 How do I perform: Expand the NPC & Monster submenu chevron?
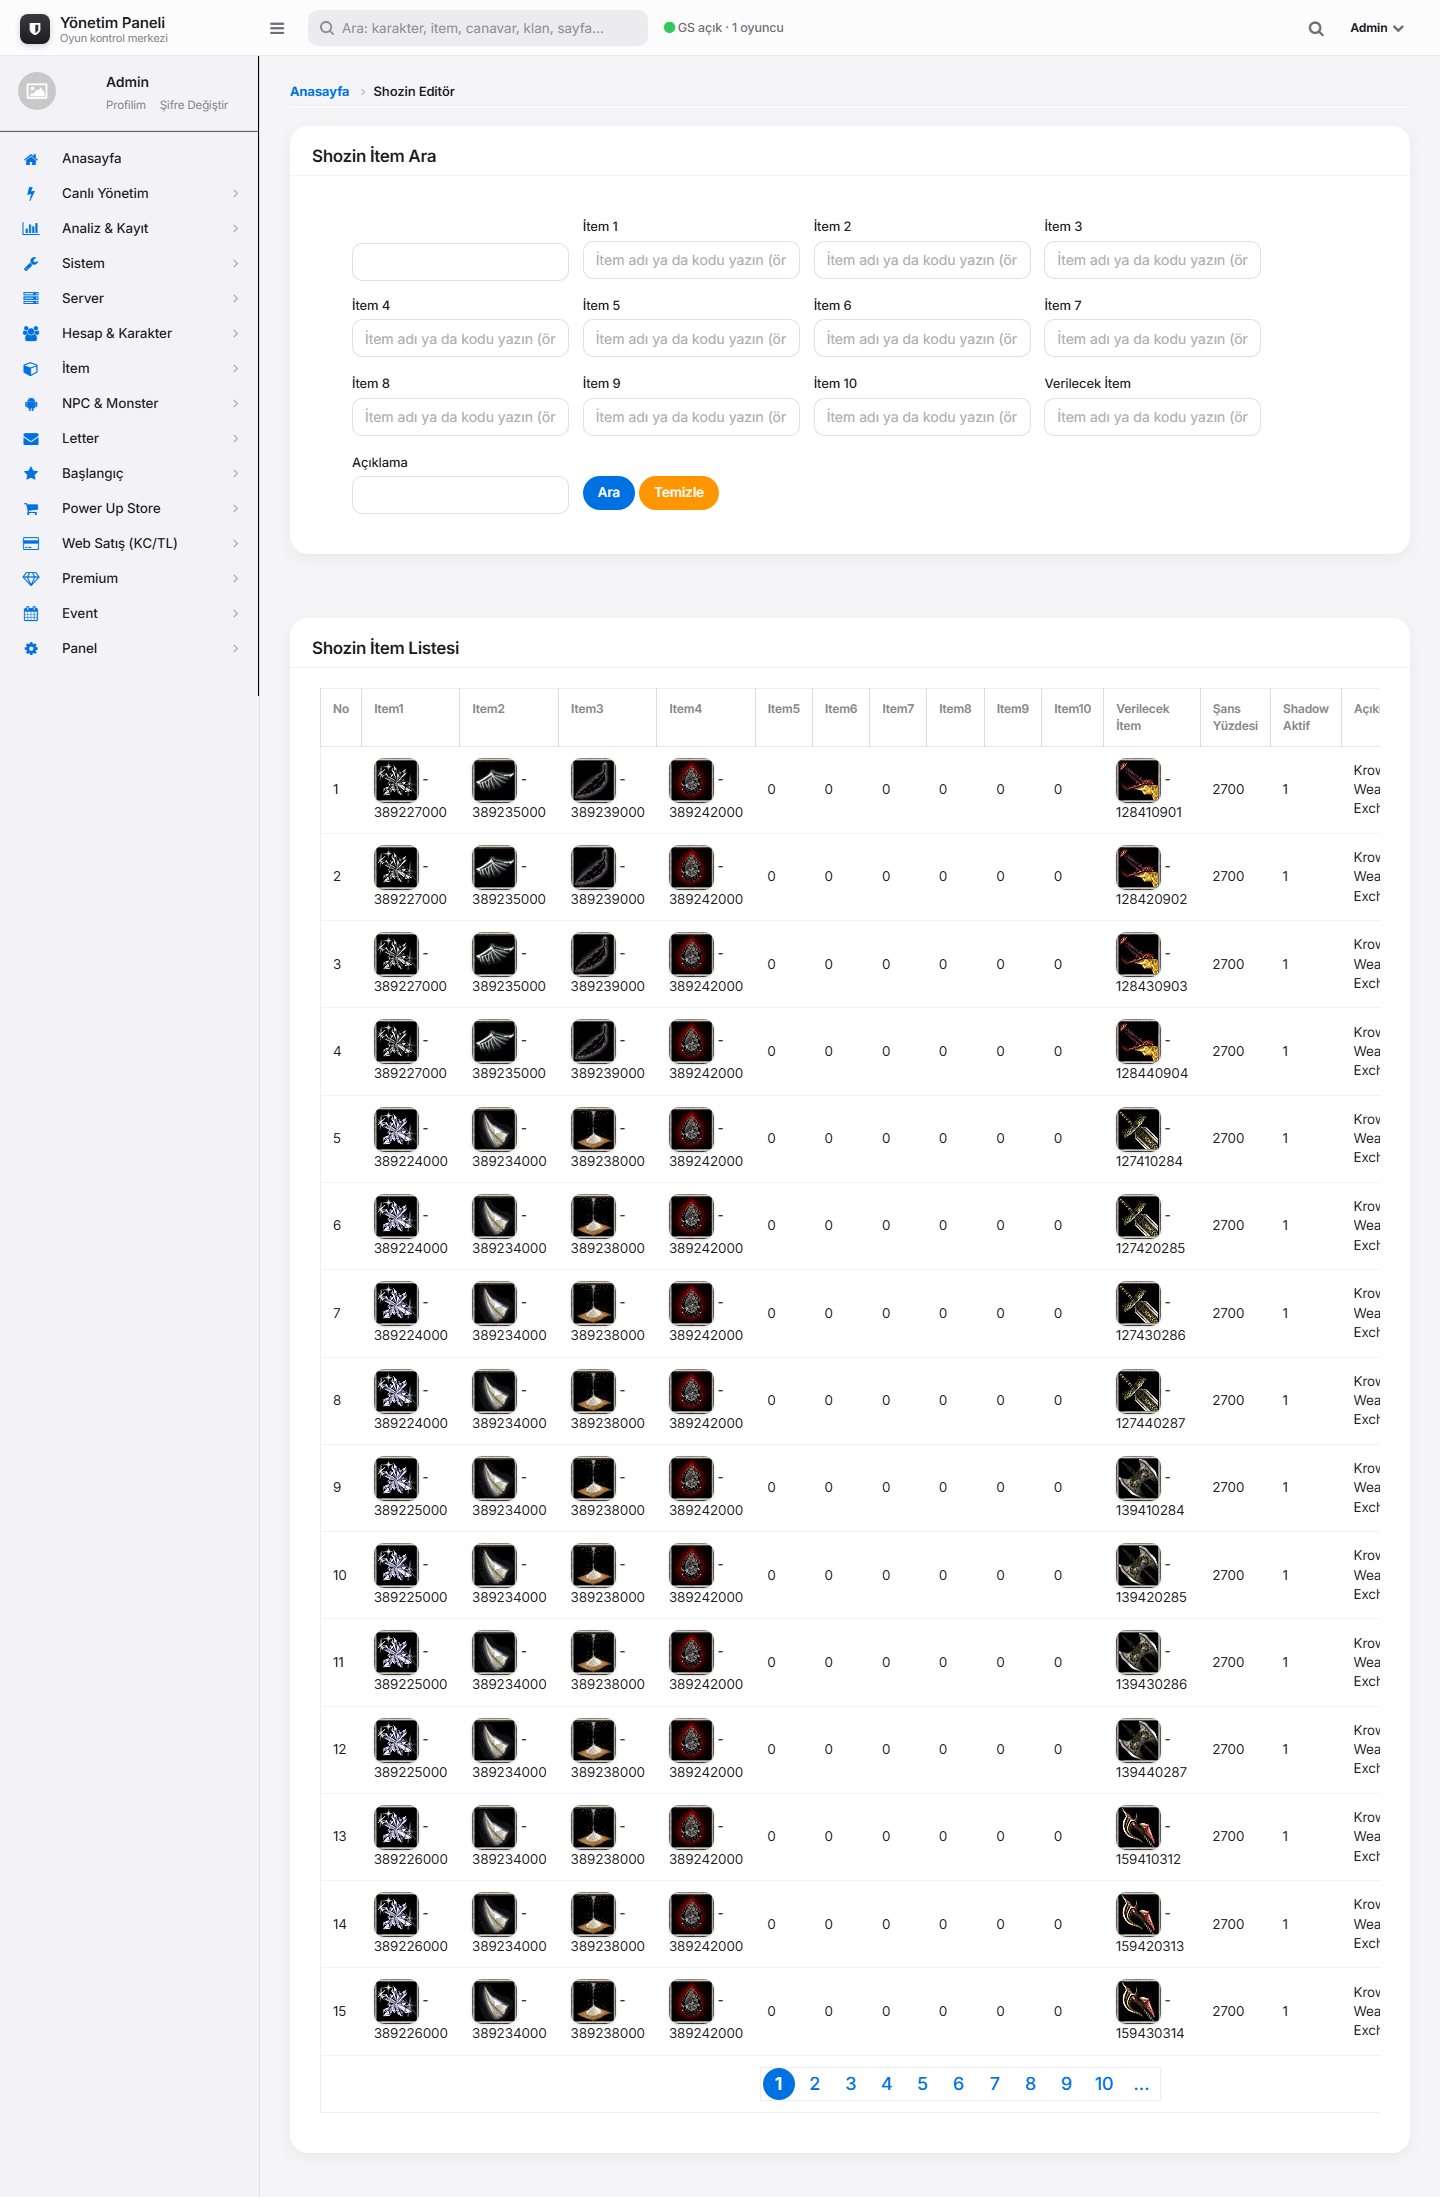click(x=236, y=404)
